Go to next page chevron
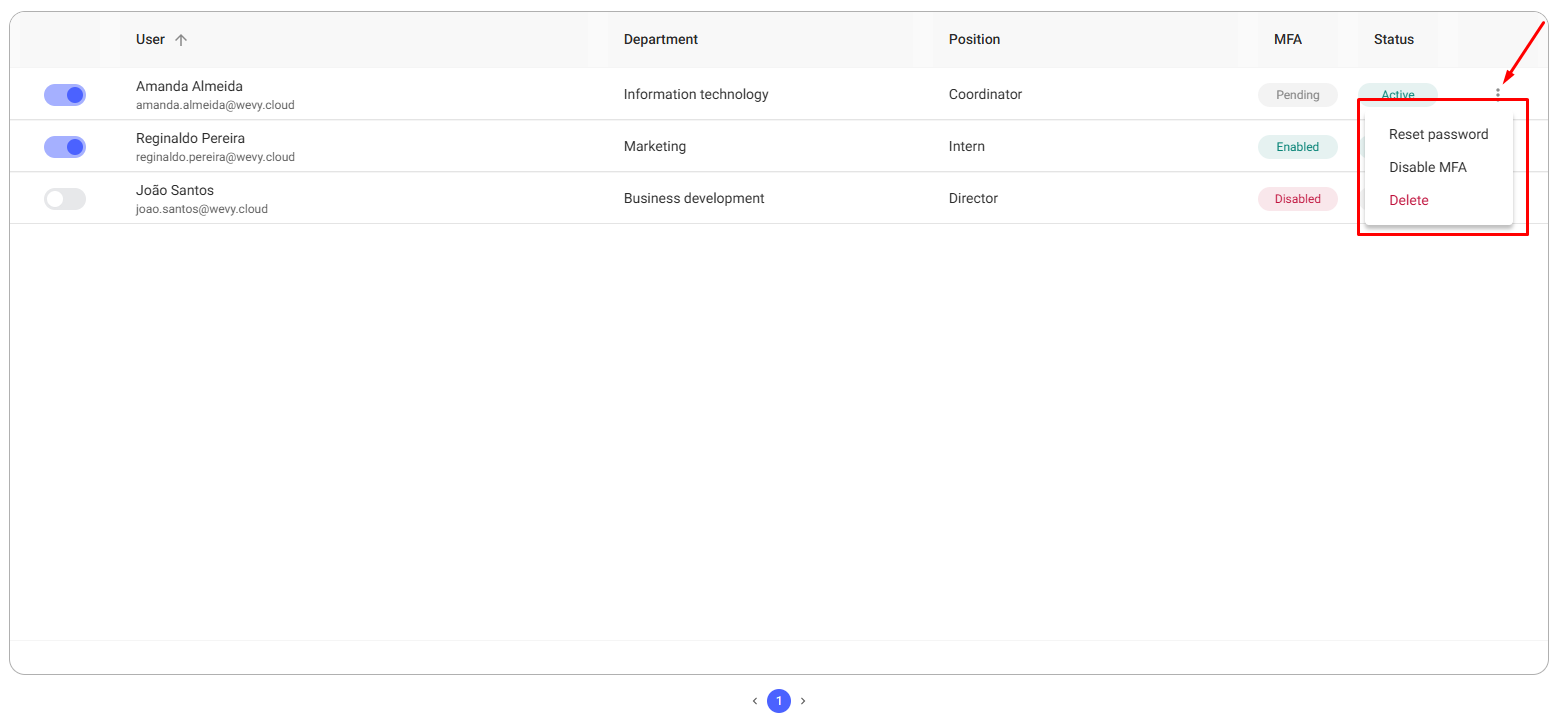Image resolution: width=1564 pixels, height=721 pixels. 803,702
